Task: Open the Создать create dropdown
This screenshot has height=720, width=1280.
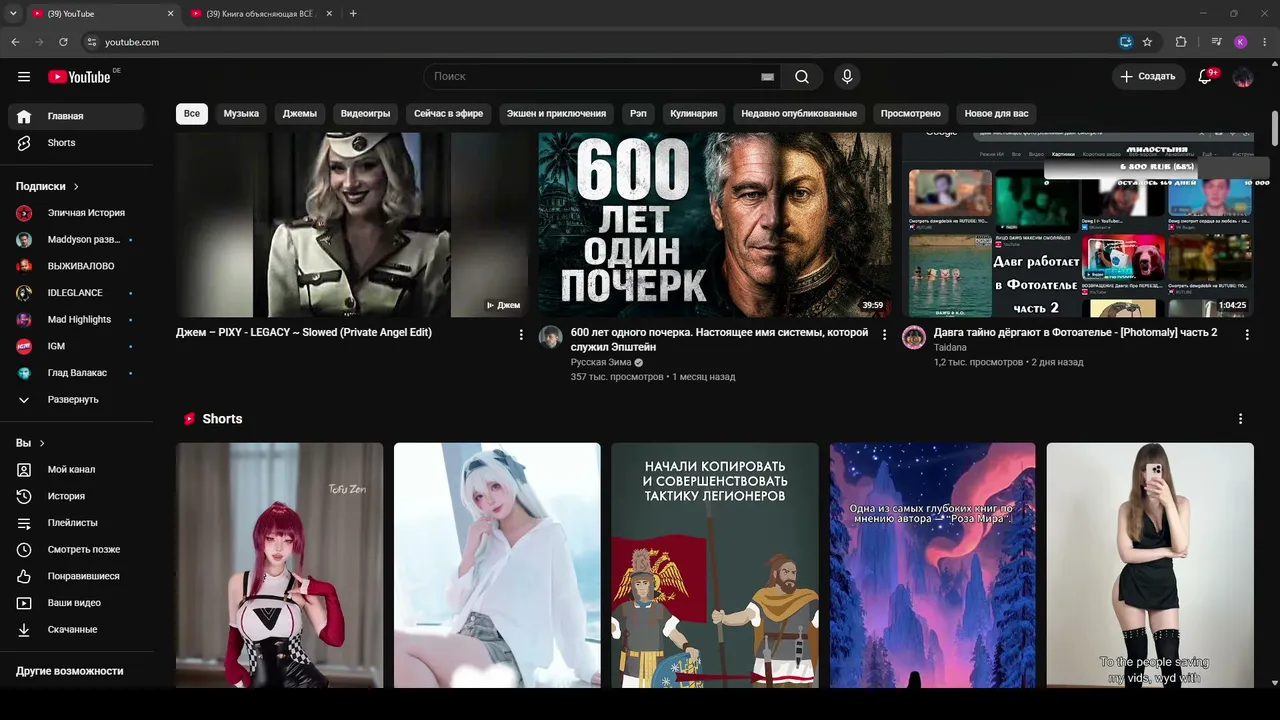Action: tap(1148, 77)
